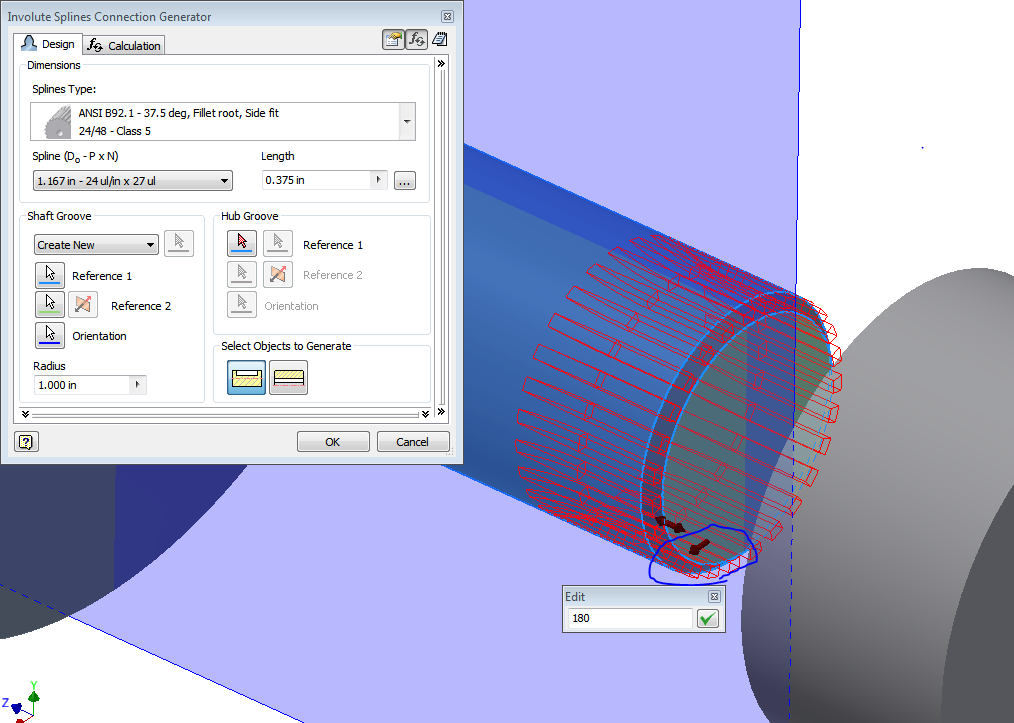Click the splines type preview image
This screenshot has height=723, width=1014.
pos(57,120)
